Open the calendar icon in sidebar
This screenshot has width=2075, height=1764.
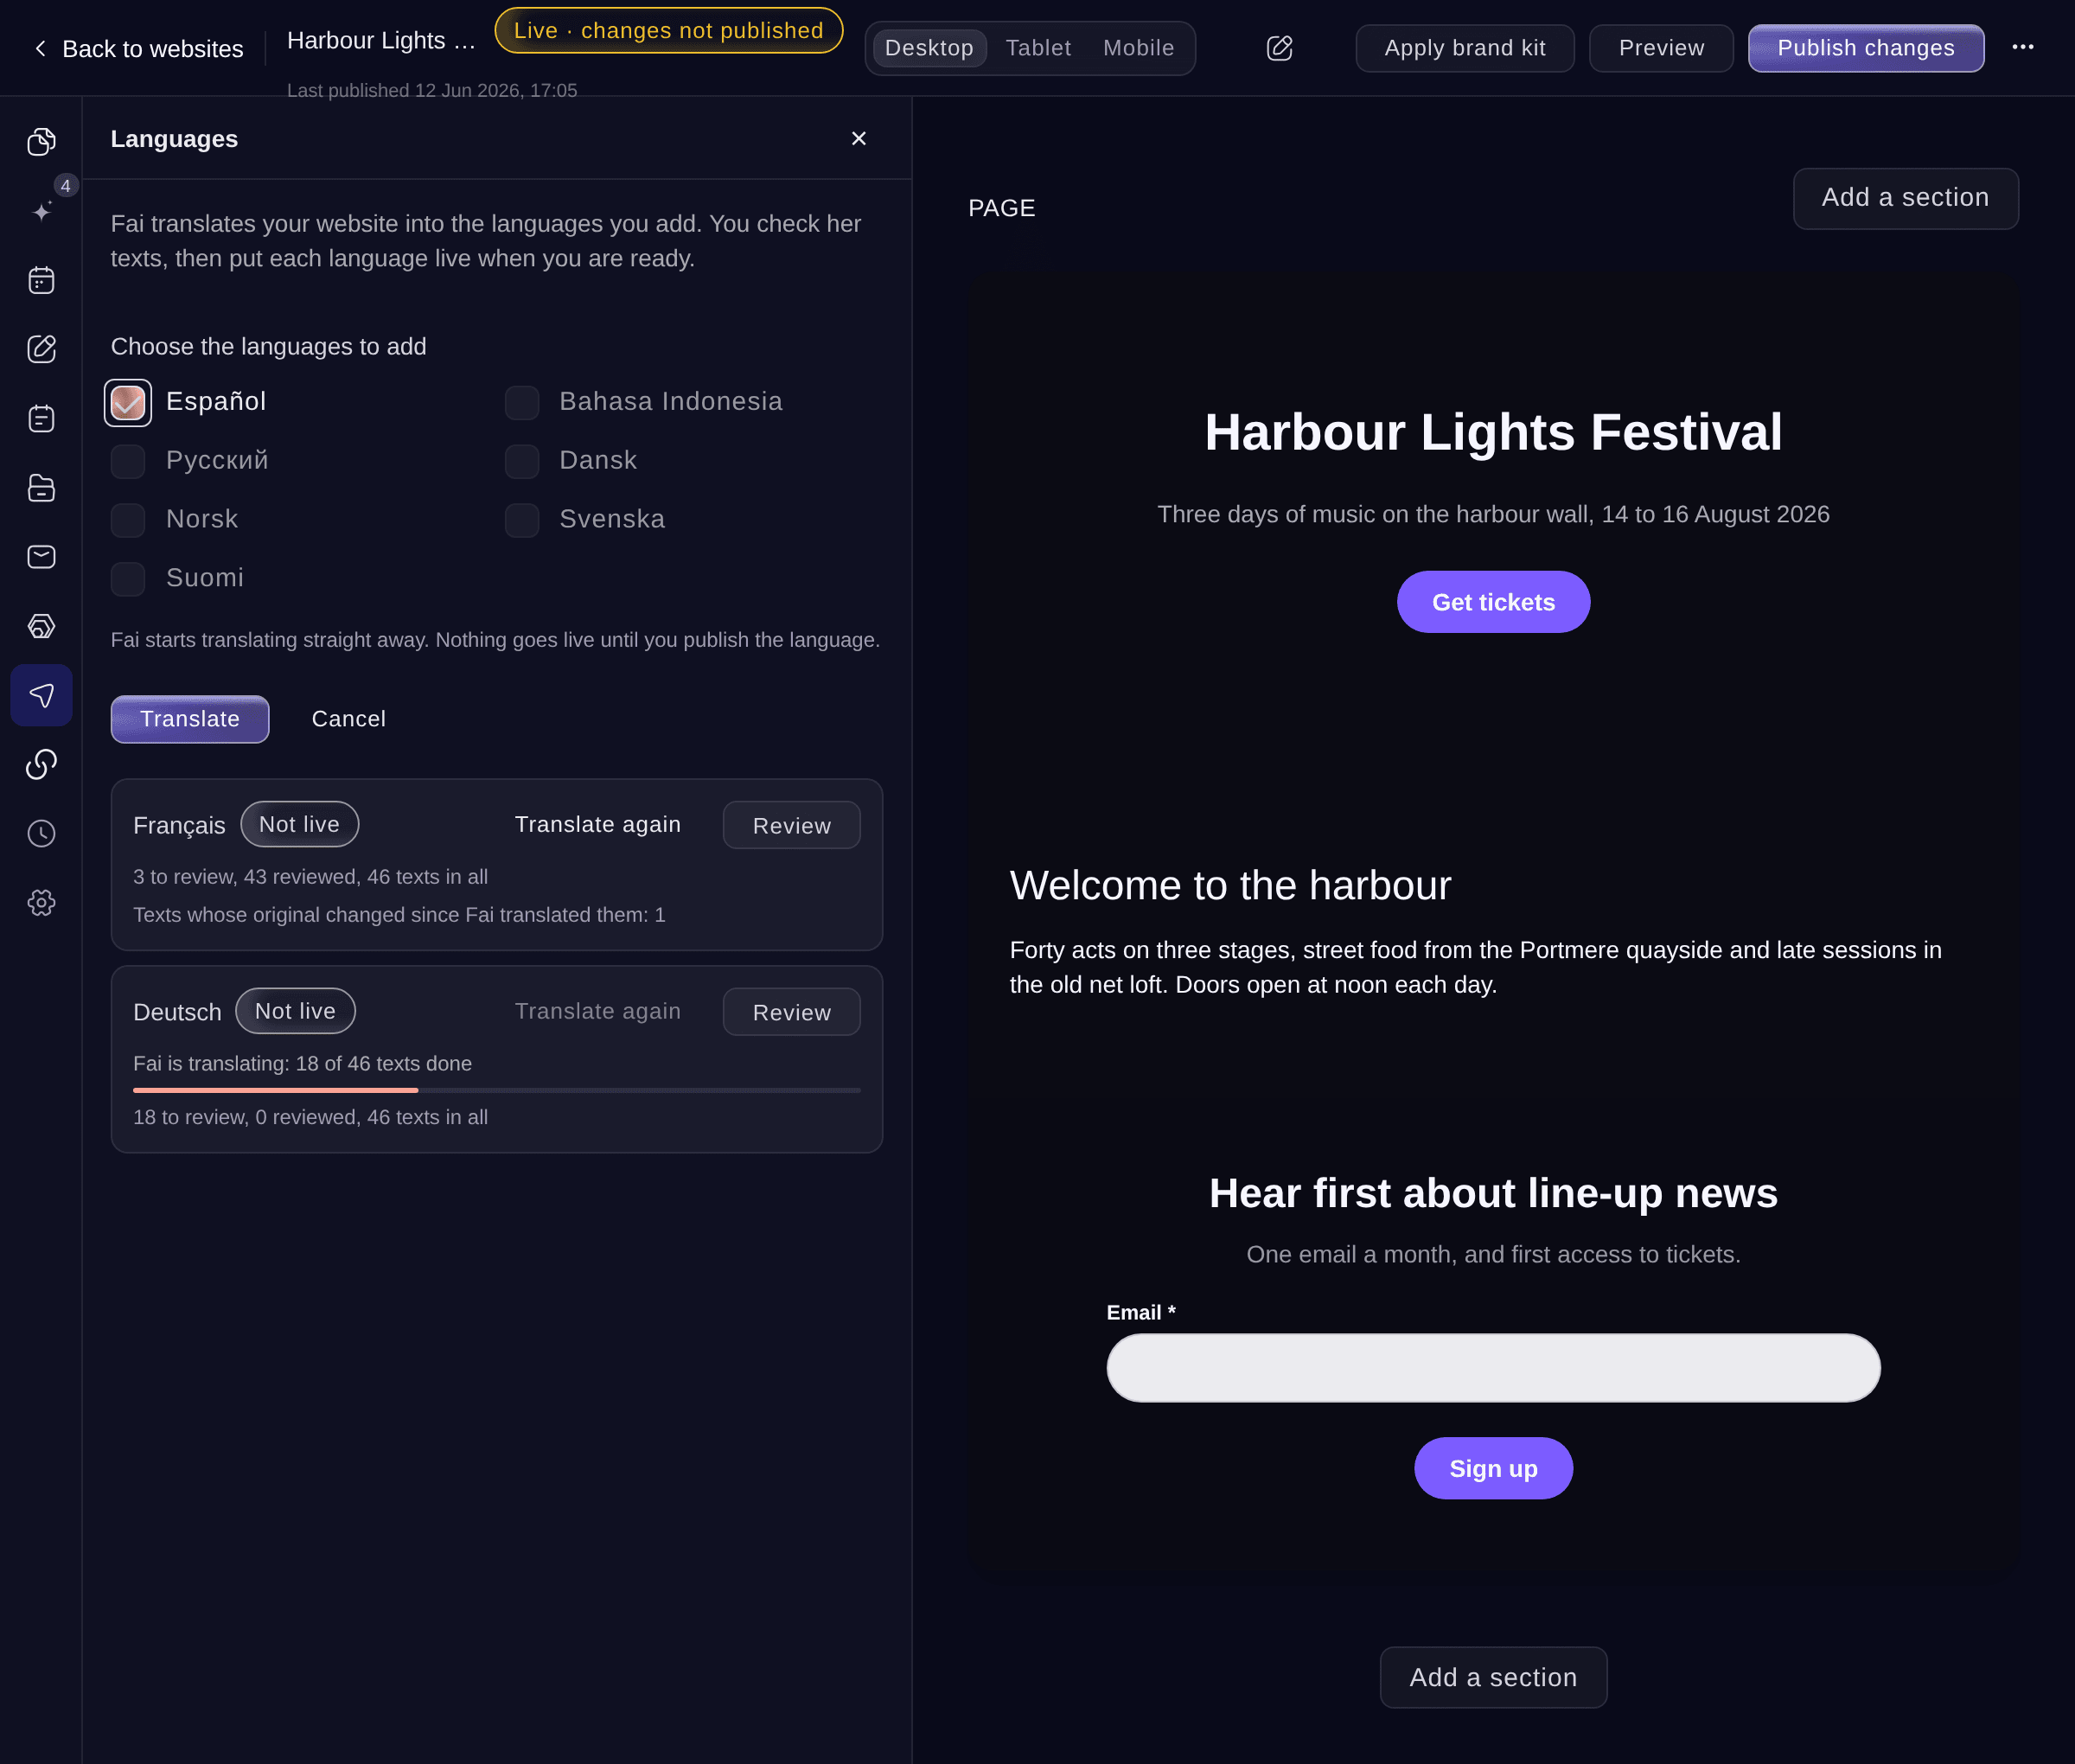(41, 280)
